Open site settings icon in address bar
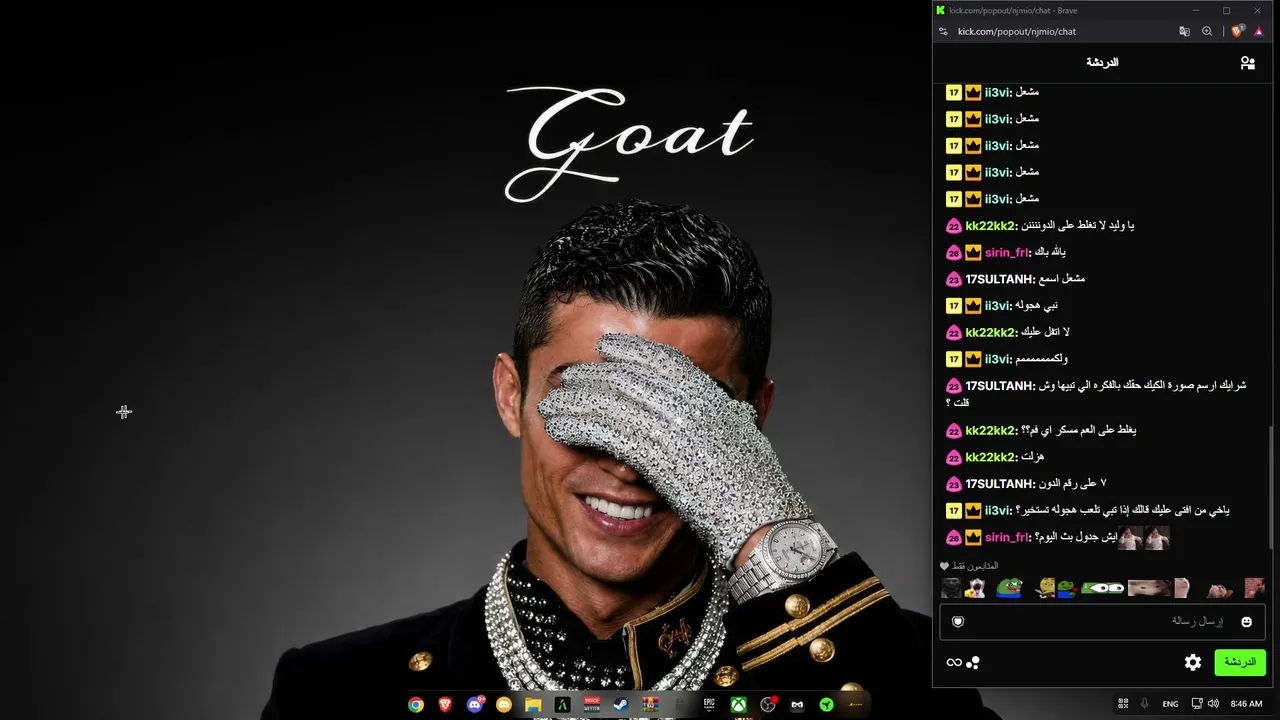 pos(943,31)
